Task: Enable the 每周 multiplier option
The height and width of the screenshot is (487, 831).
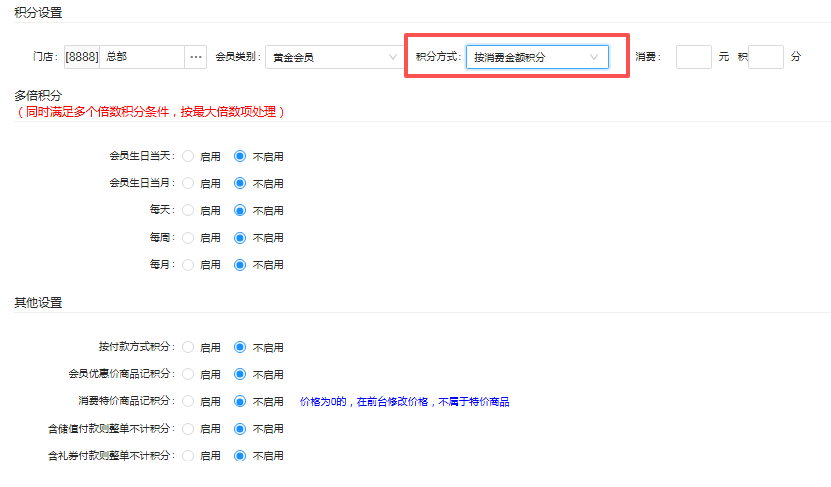Action: tap(188, 237)
